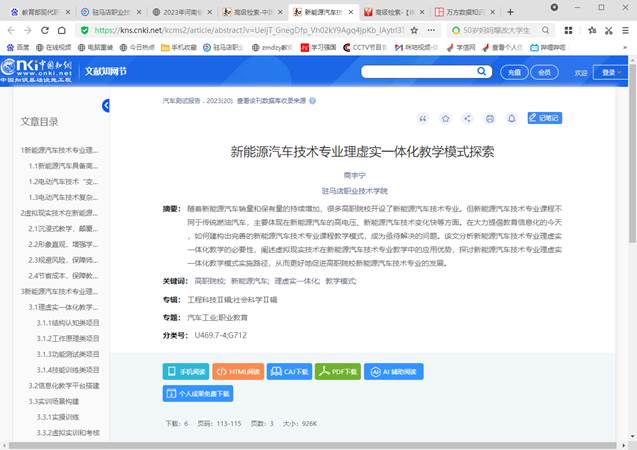637x450 pixels.
Task: Switch to the first tab with paw icon
Action: [39, 12]
